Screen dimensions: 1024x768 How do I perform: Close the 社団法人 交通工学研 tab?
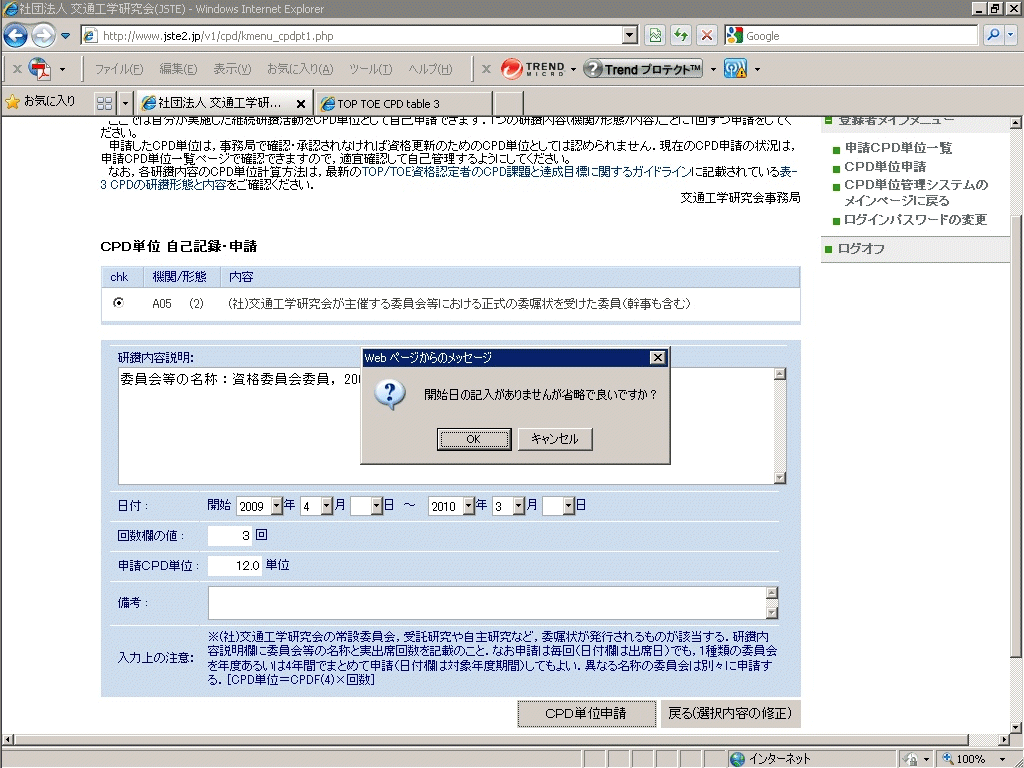300,104
